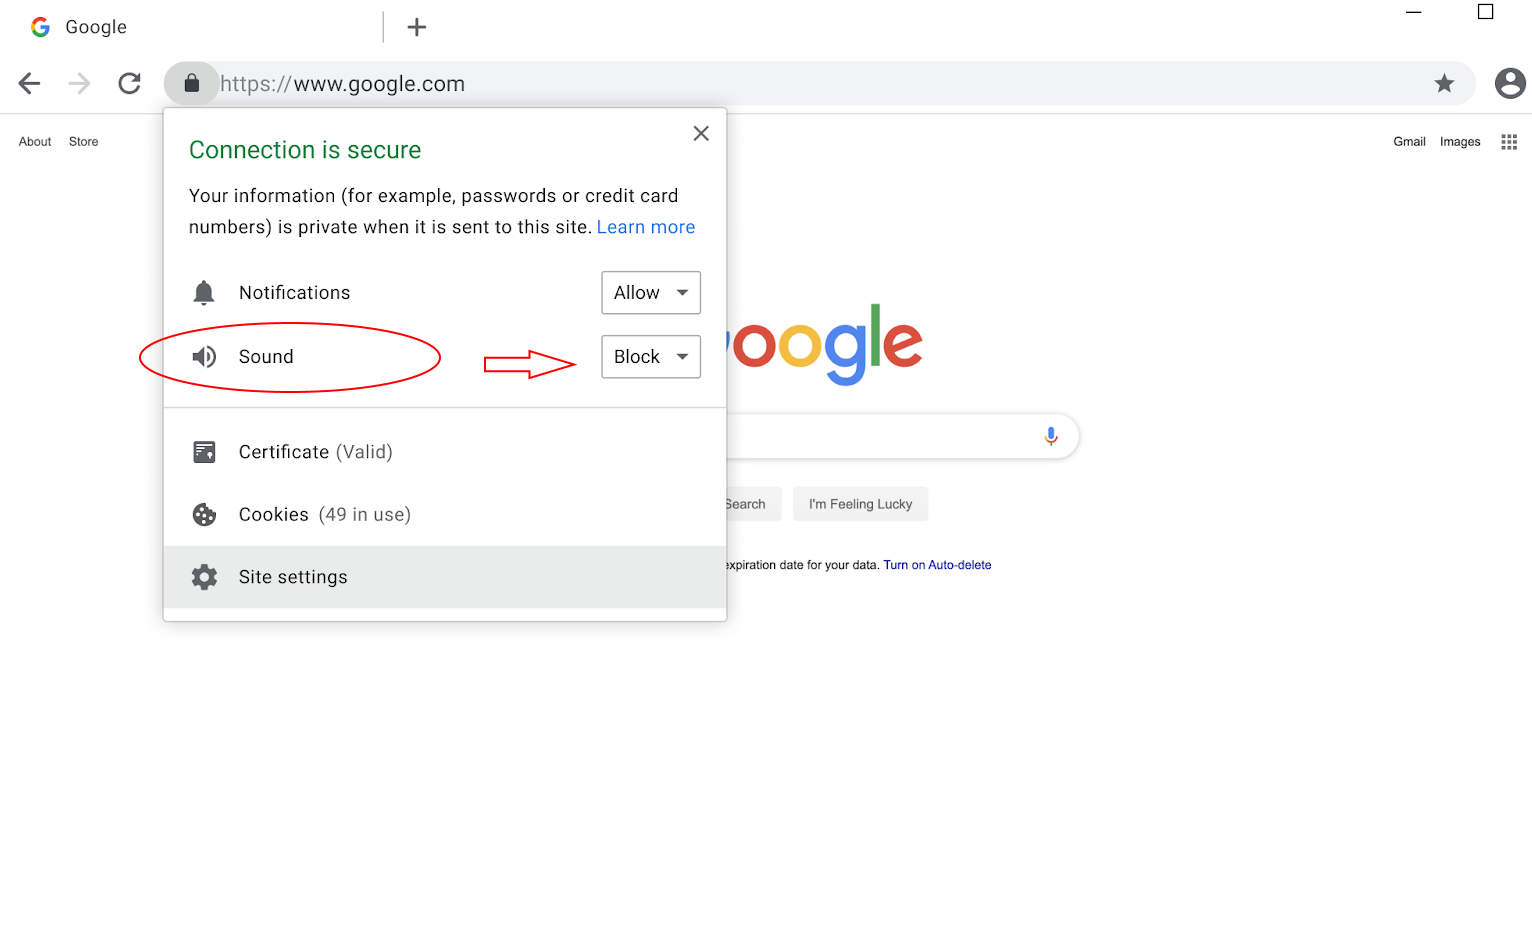
Task: Click the partially hidden Google Search button
Action: coord(754,504)
